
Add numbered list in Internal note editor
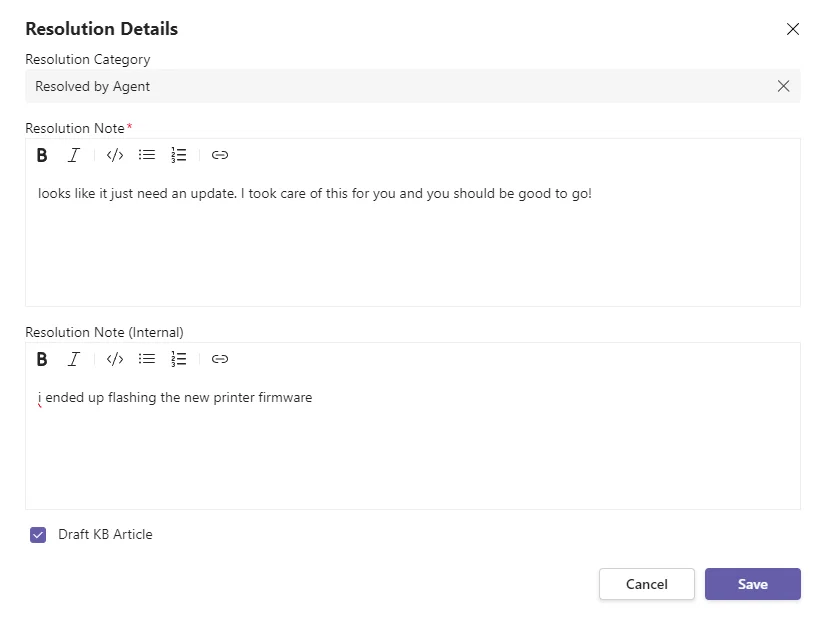tap(179, 359)
